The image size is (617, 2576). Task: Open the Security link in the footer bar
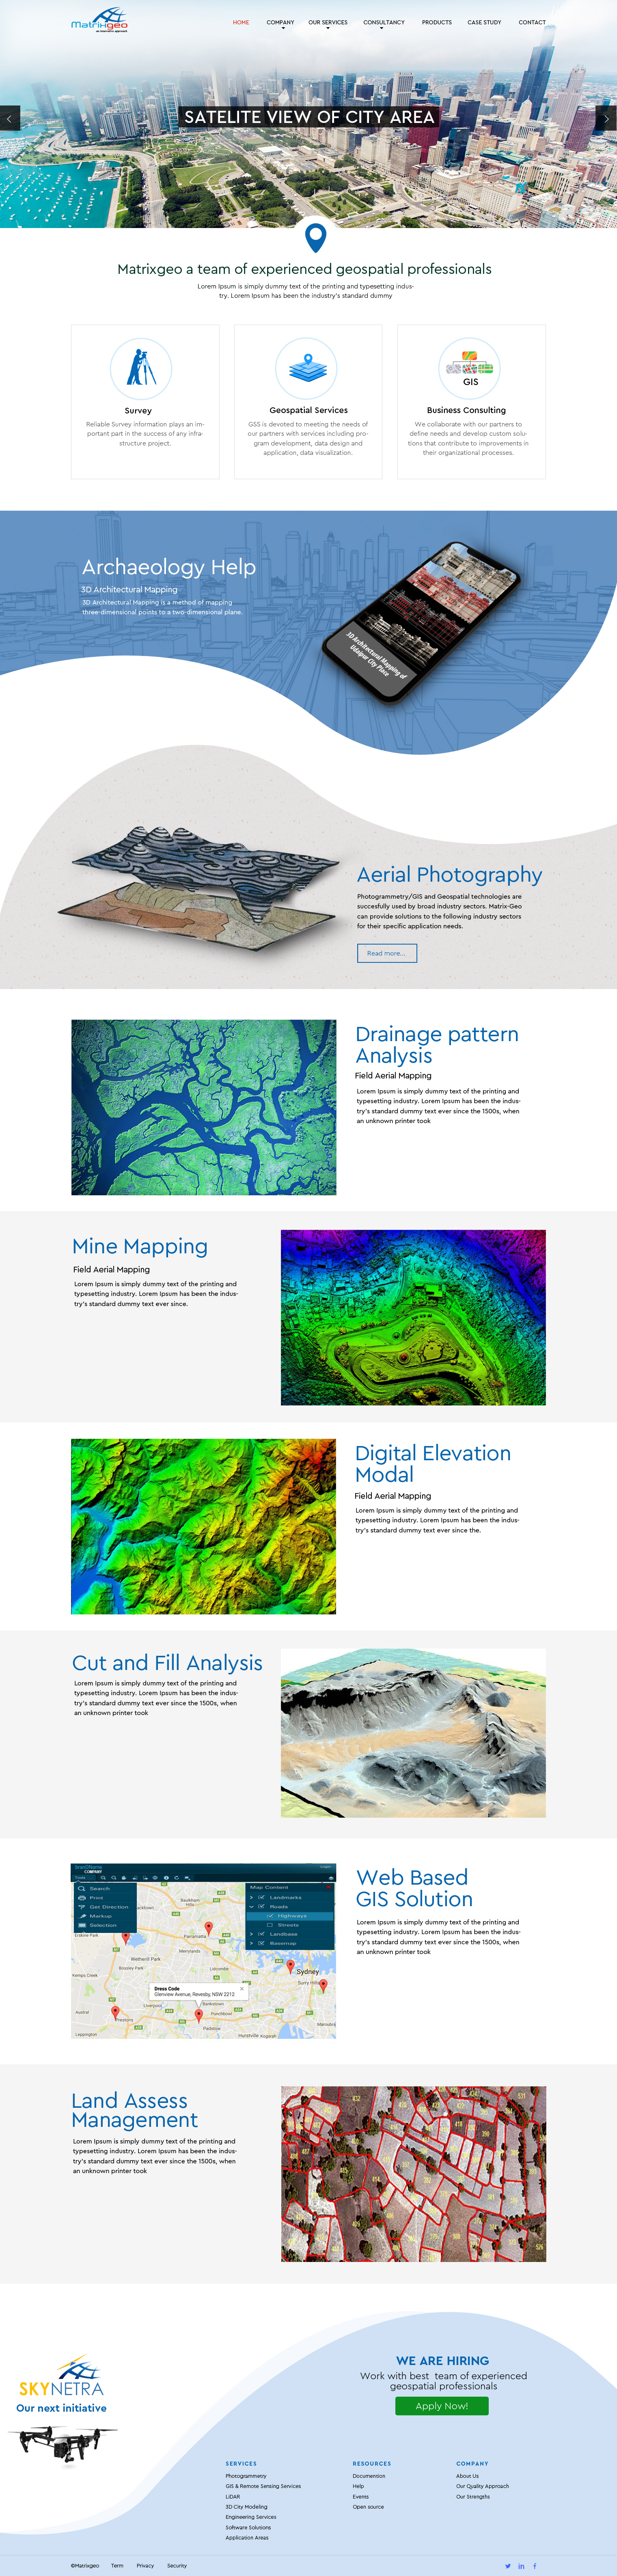pyautogui.click(x=177, y=2565)
